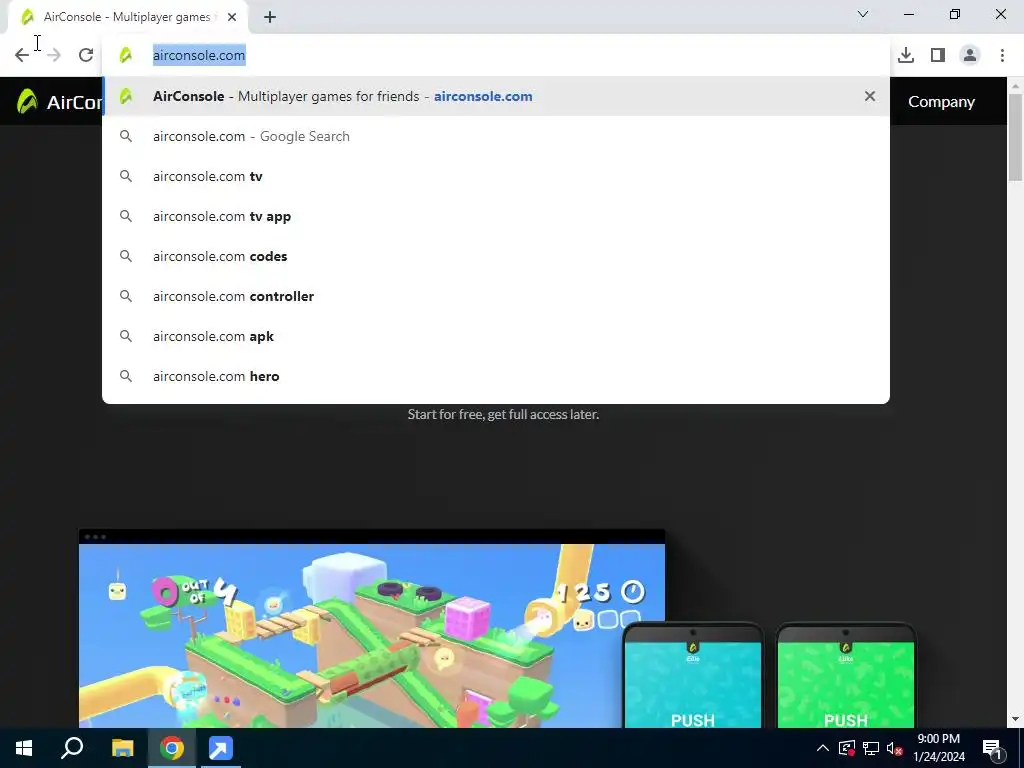This screenshot has height=768, width=1024.
Task: Click the blue PUSH phone controller
Action: (693, 676)
